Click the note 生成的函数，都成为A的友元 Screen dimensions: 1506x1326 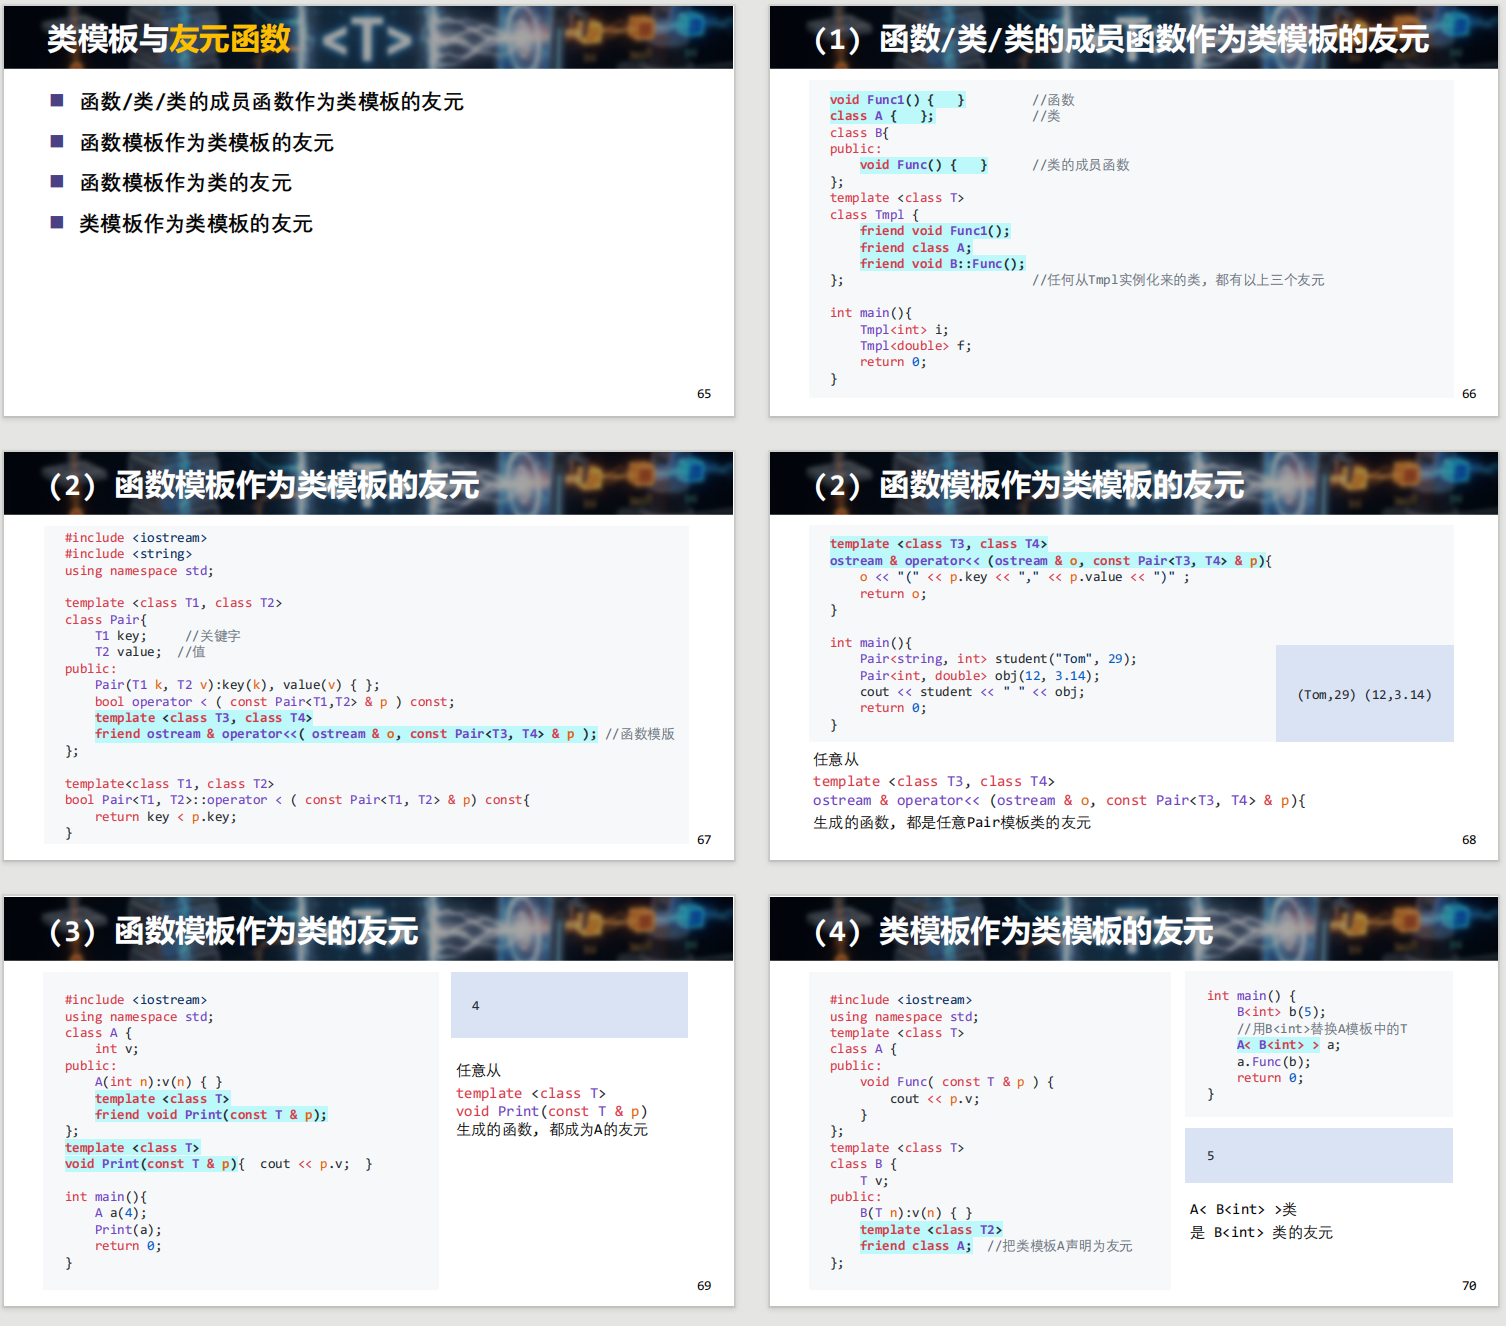coord(552,1130)
